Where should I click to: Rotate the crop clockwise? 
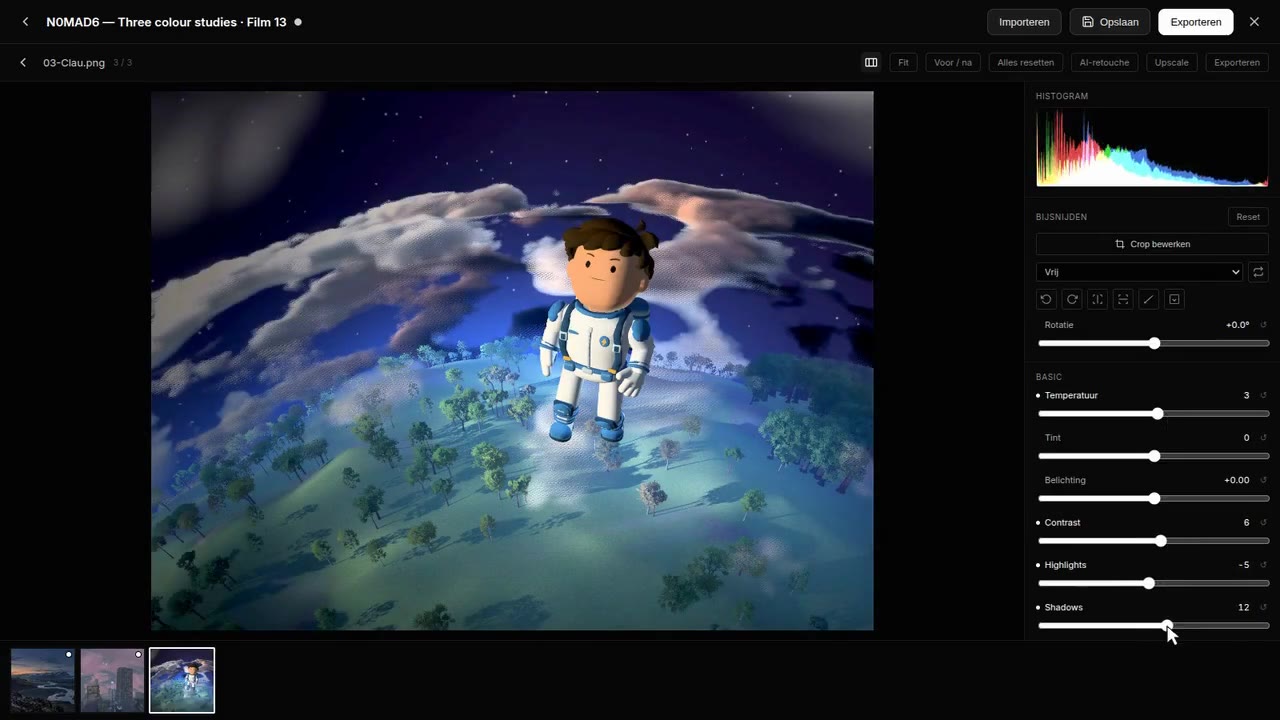pos(1072,299)
